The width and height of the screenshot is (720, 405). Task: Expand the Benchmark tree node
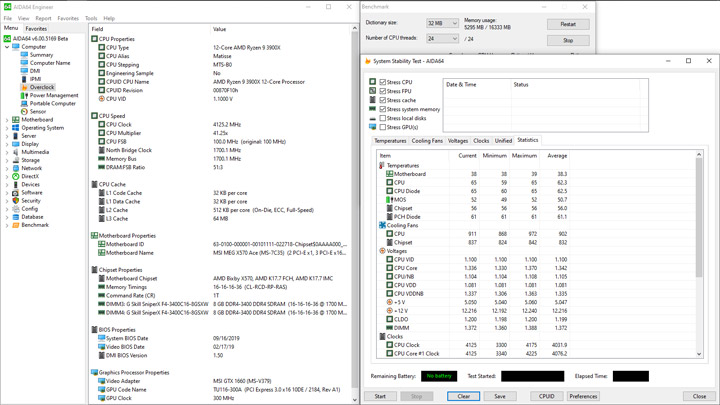point(7,225)
